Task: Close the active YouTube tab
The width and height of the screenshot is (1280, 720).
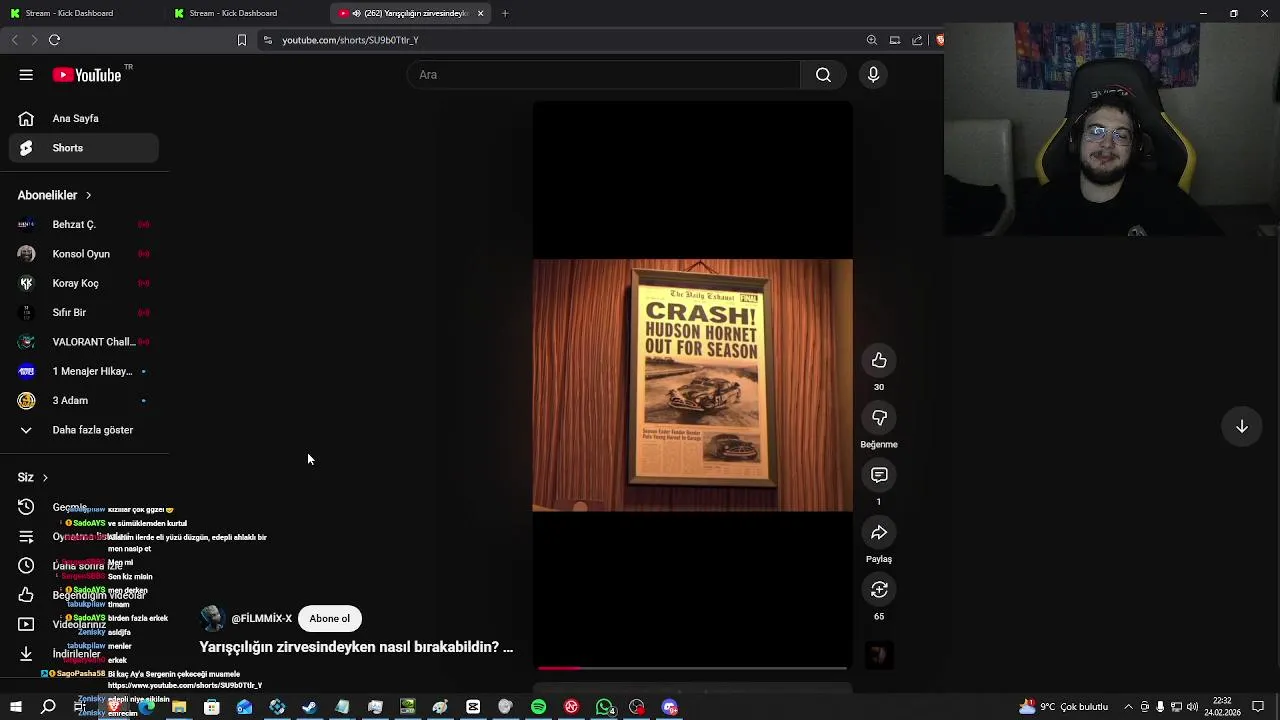Action: tap(480, 13)
